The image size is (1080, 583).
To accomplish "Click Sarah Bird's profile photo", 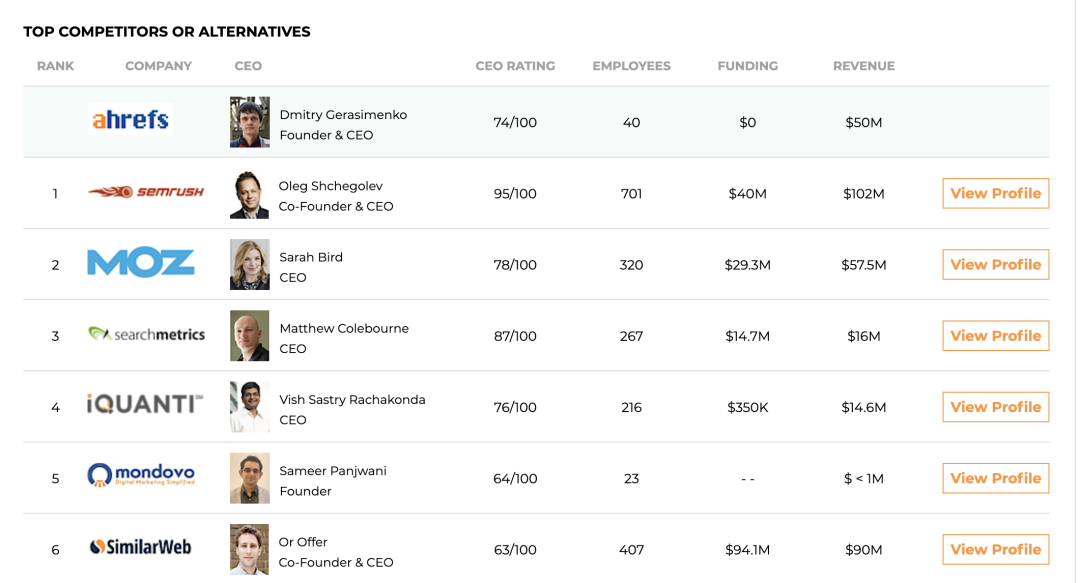I will [249, 265].
